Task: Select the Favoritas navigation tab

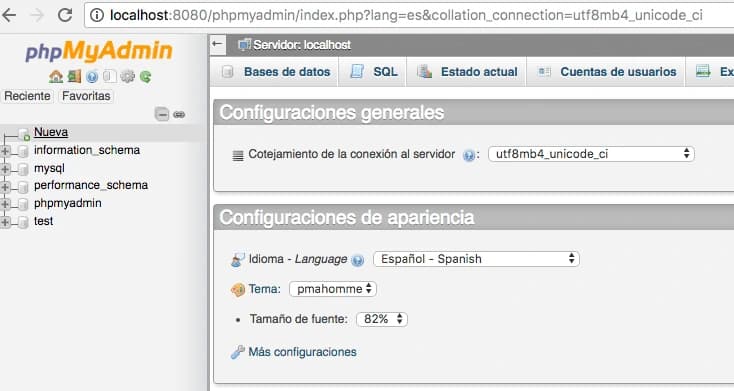Action: 86,96
